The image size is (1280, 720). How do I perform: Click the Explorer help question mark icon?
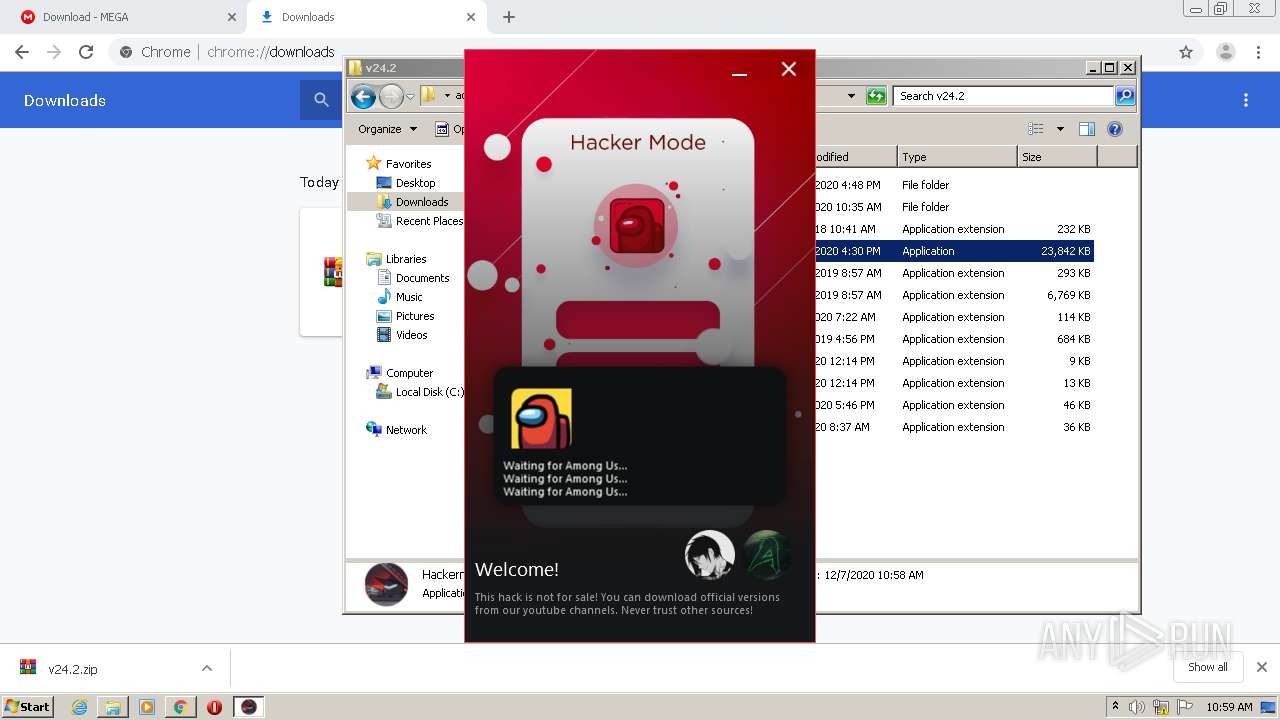click(x=1115, y=129)
